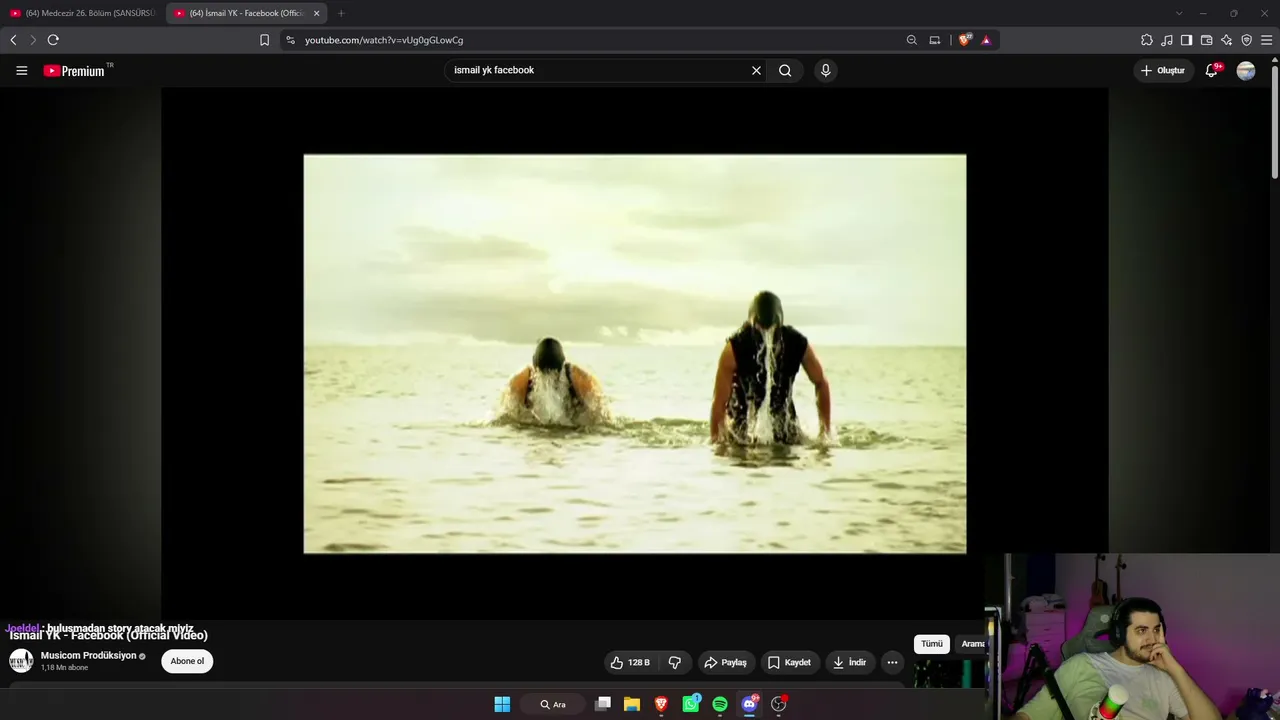1280x720 pixels.
Task: Open Brave browser taskbar icon
Action: [661, 704]
